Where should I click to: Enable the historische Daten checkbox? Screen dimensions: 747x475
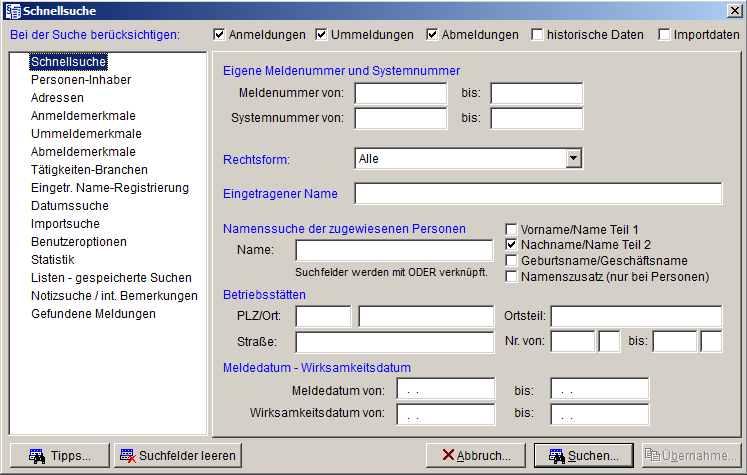pos(538,35)
